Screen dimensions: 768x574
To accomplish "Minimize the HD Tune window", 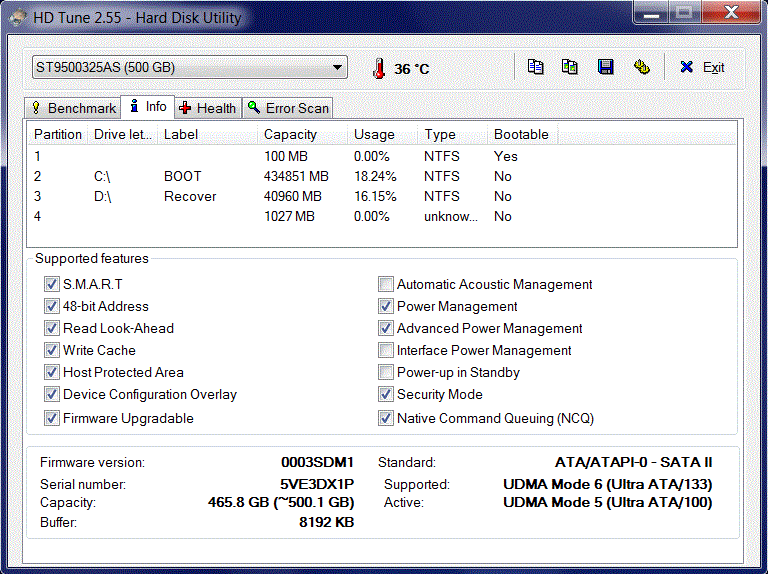I will coord(651,12).
